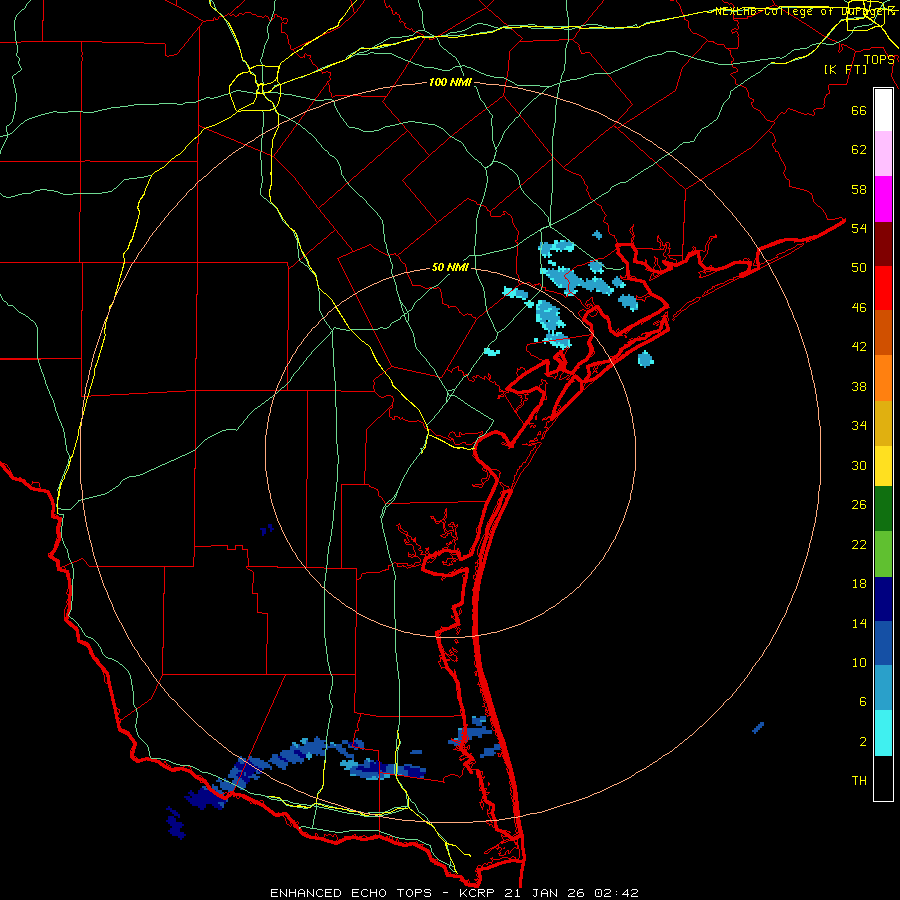Click the "21 JAN 26 02:42" timestamp
Viewport: 900px width, 900px height.
click(x=571, y=893)
